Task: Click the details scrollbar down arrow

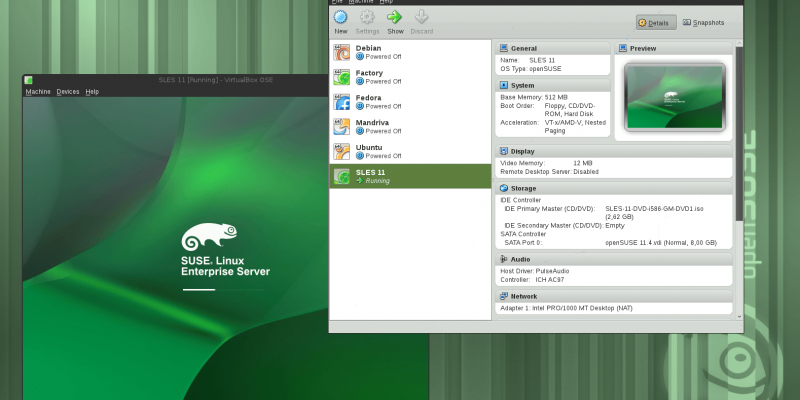Action: [x=739, y=316]
